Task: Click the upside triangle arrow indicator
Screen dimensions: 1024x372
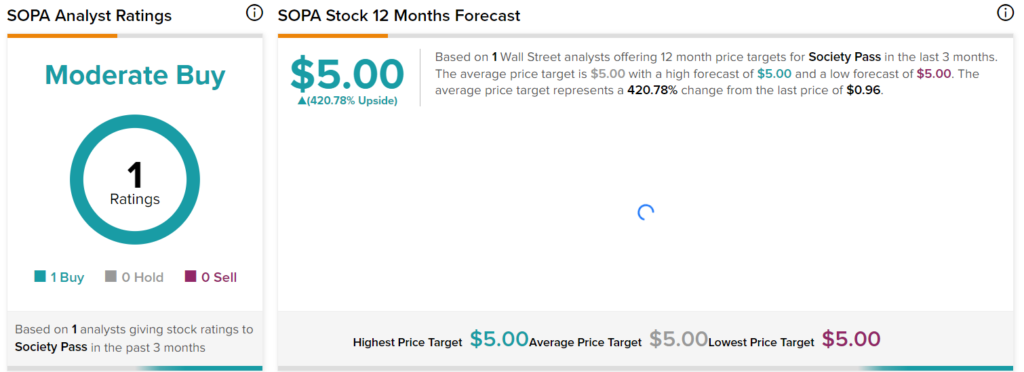Action: pyautogui.click(x=302, y=101)
